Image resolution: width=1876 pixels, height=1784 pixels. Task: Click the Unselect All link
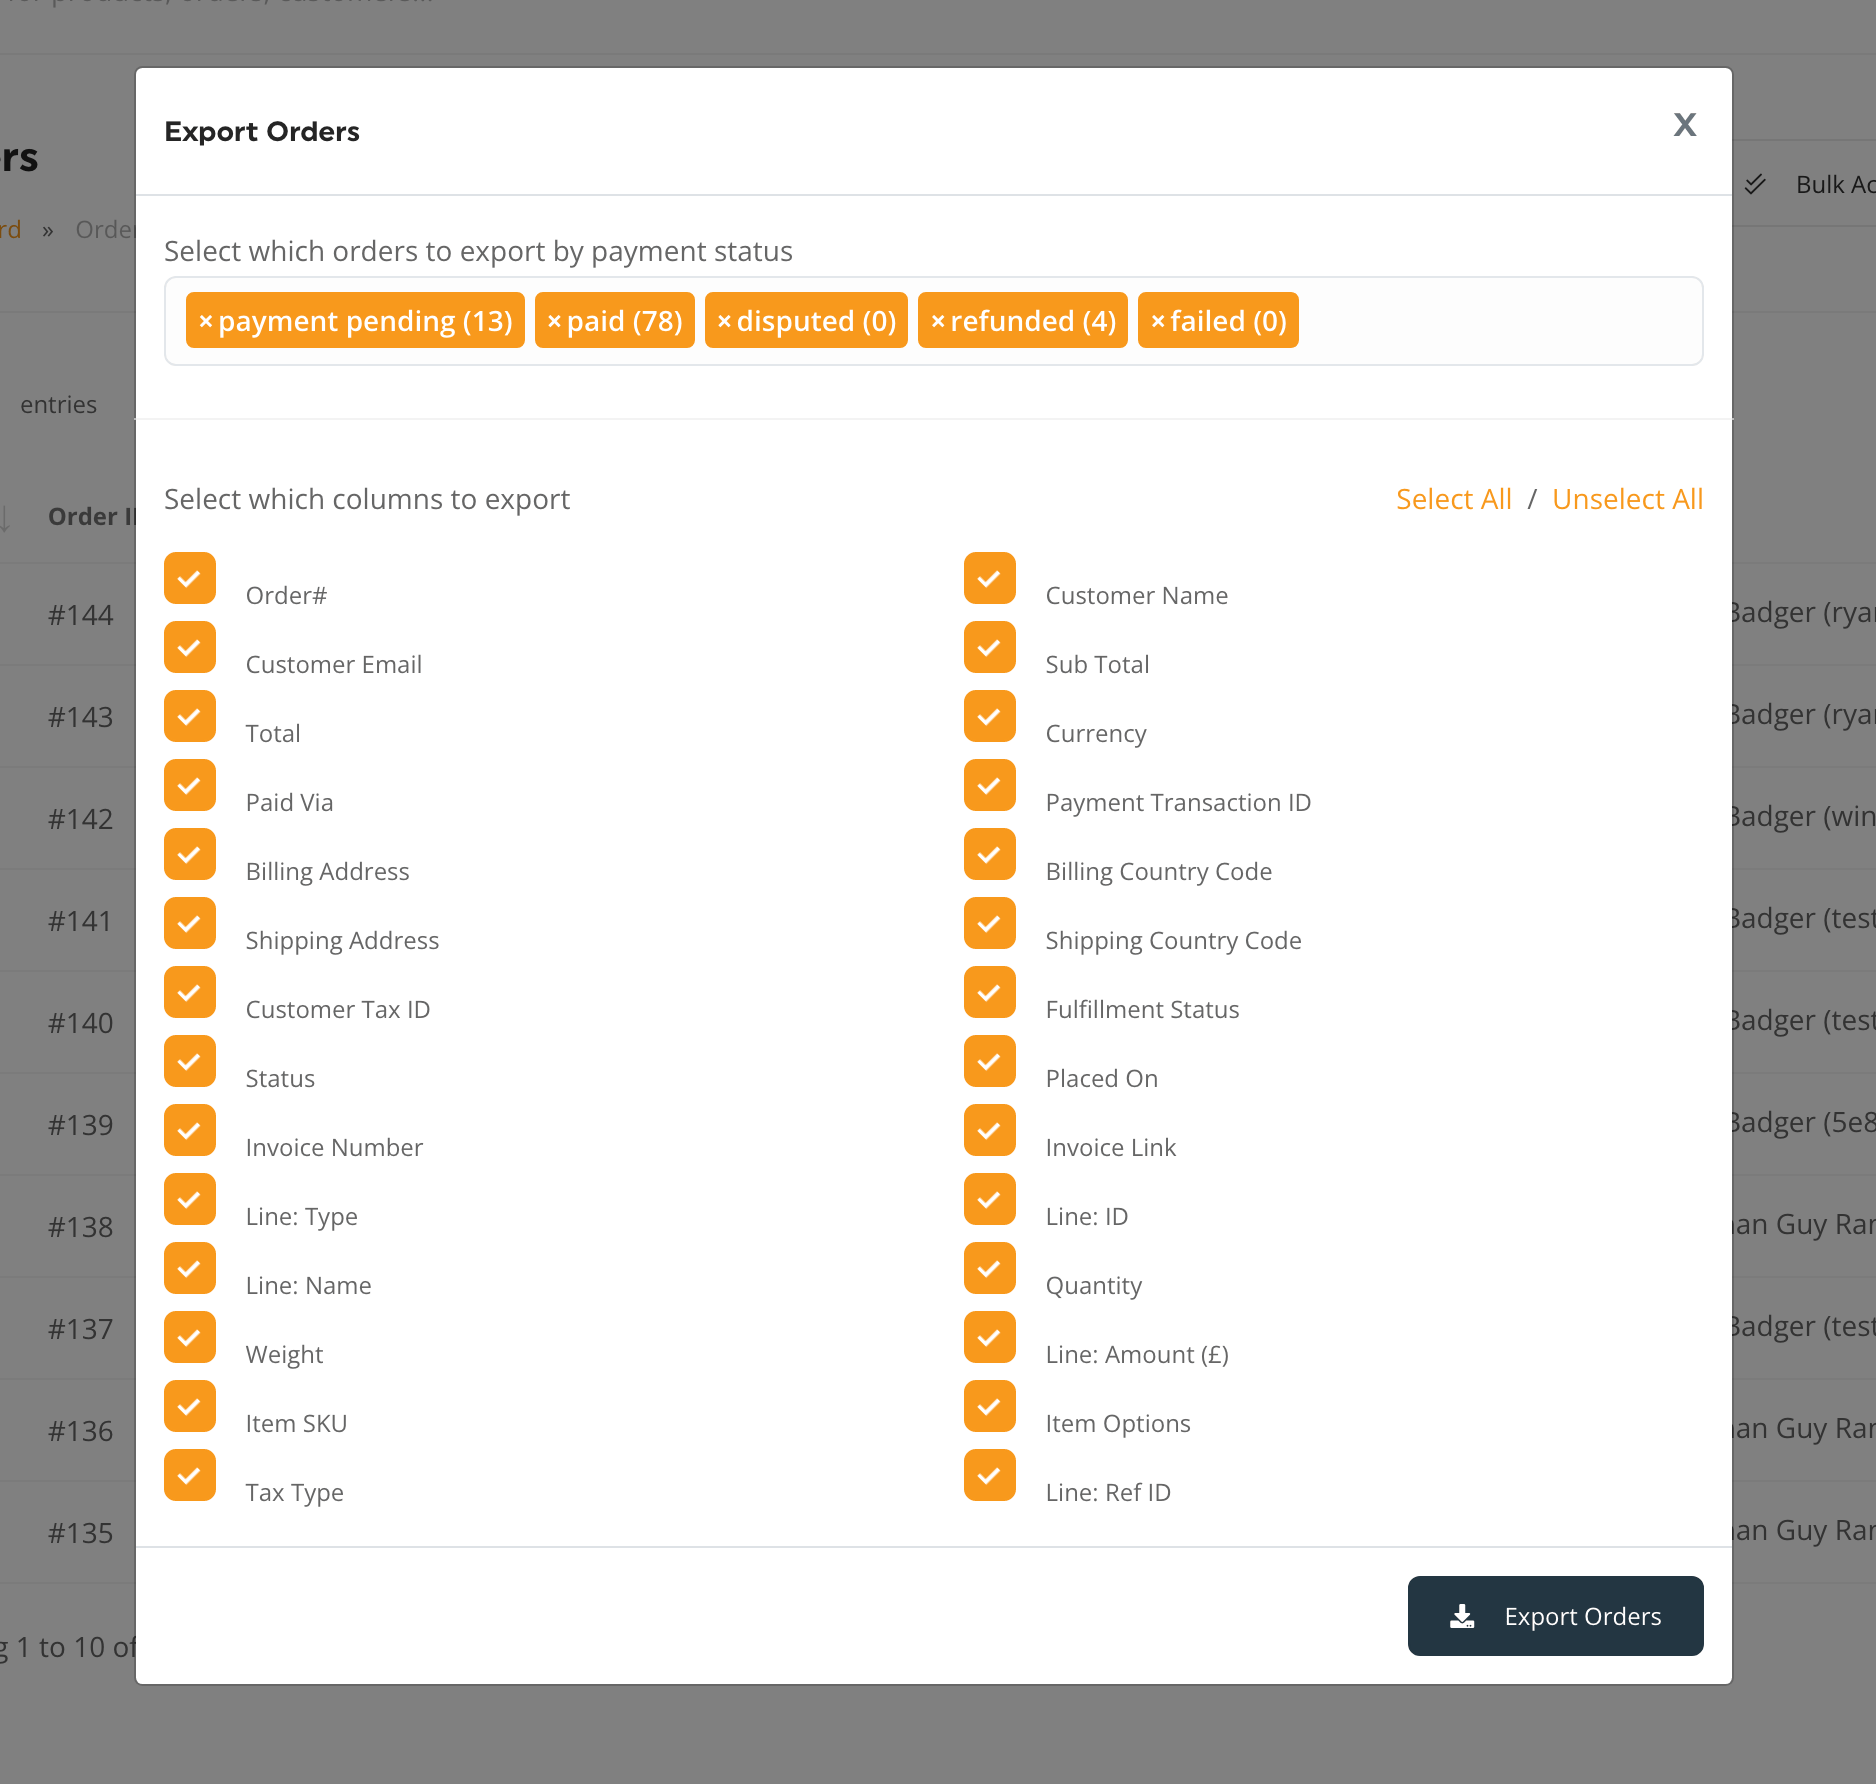click(x=1627, y=499)
